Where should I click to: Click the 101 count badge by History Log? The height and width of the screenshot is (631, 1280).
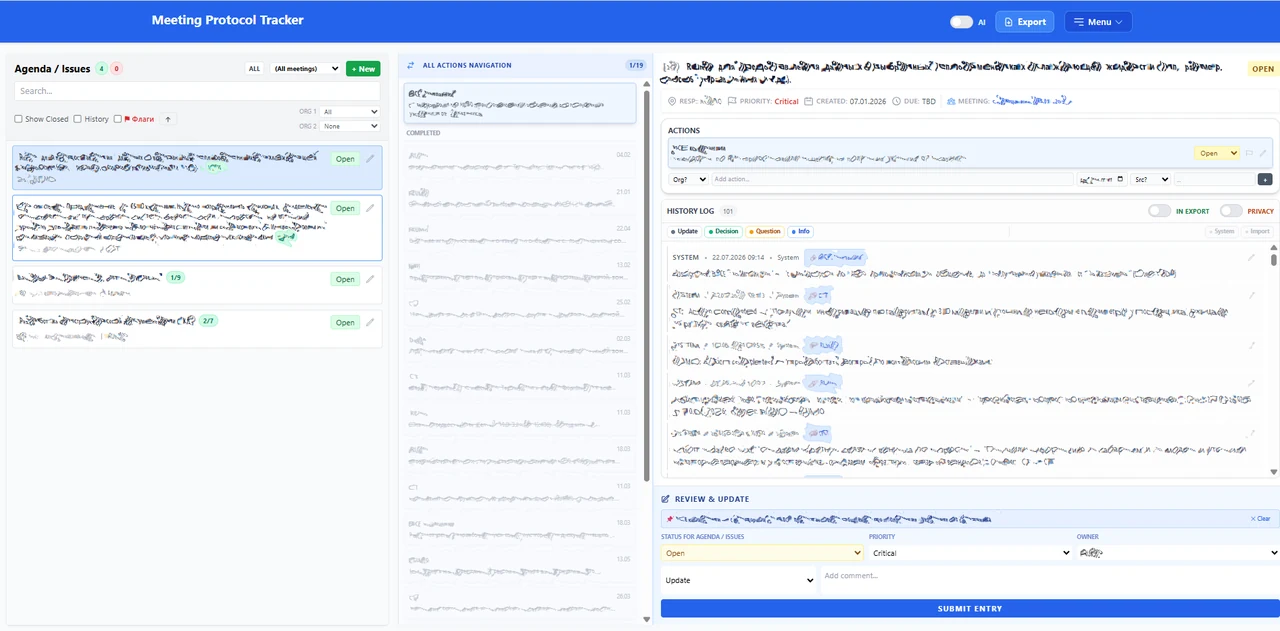click(x=728, y=211)
